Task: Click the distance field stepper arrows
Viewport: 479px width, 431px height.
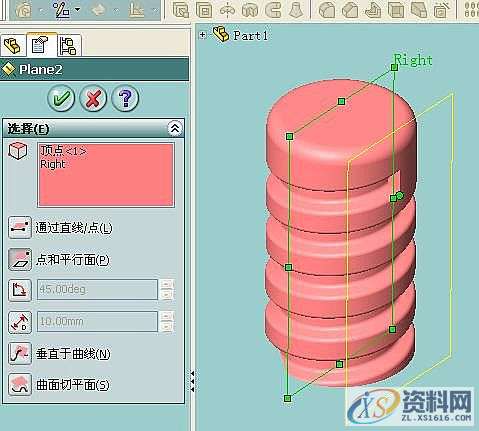Action: [167, 321]
